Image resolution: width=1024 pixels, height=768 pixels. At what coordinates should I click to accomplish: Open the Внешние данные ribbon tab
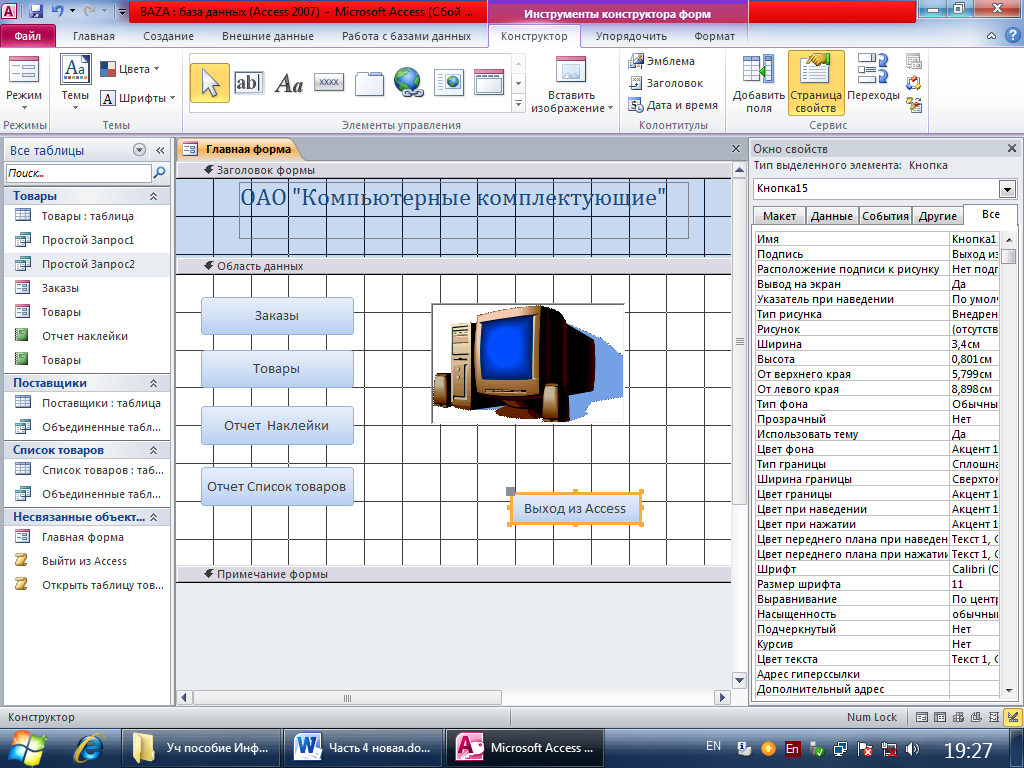(x=268, y=36)
